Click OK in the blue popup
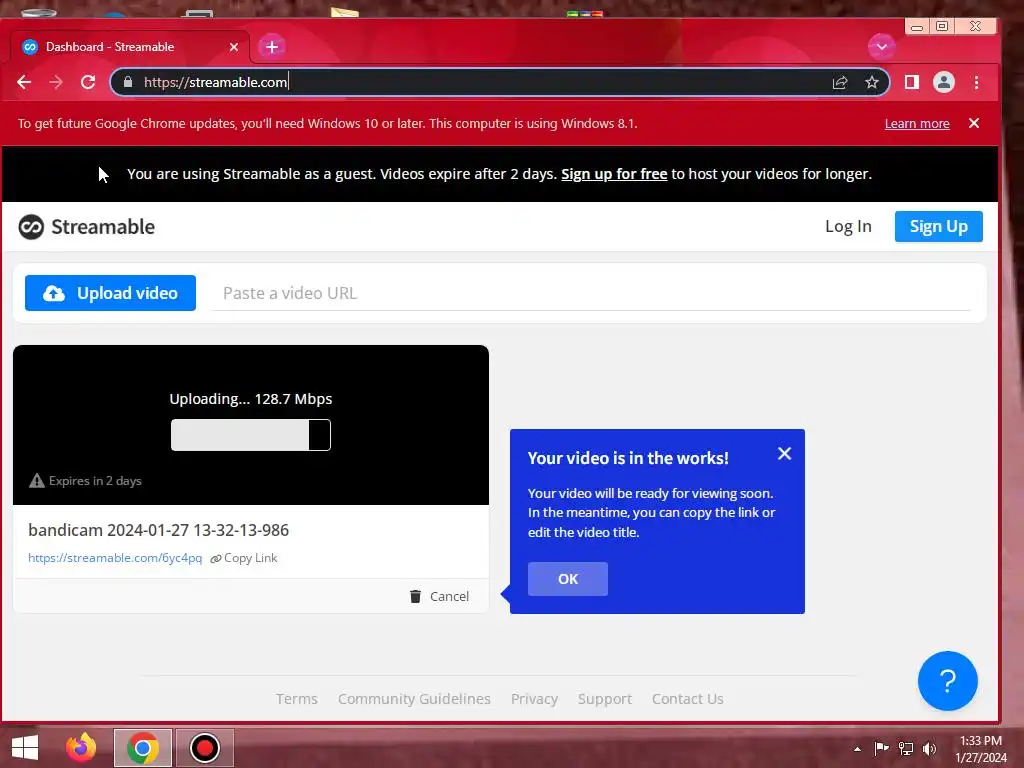Image resolution: width=1024 pixels, height=768 pixels. [x=568, y=579]
